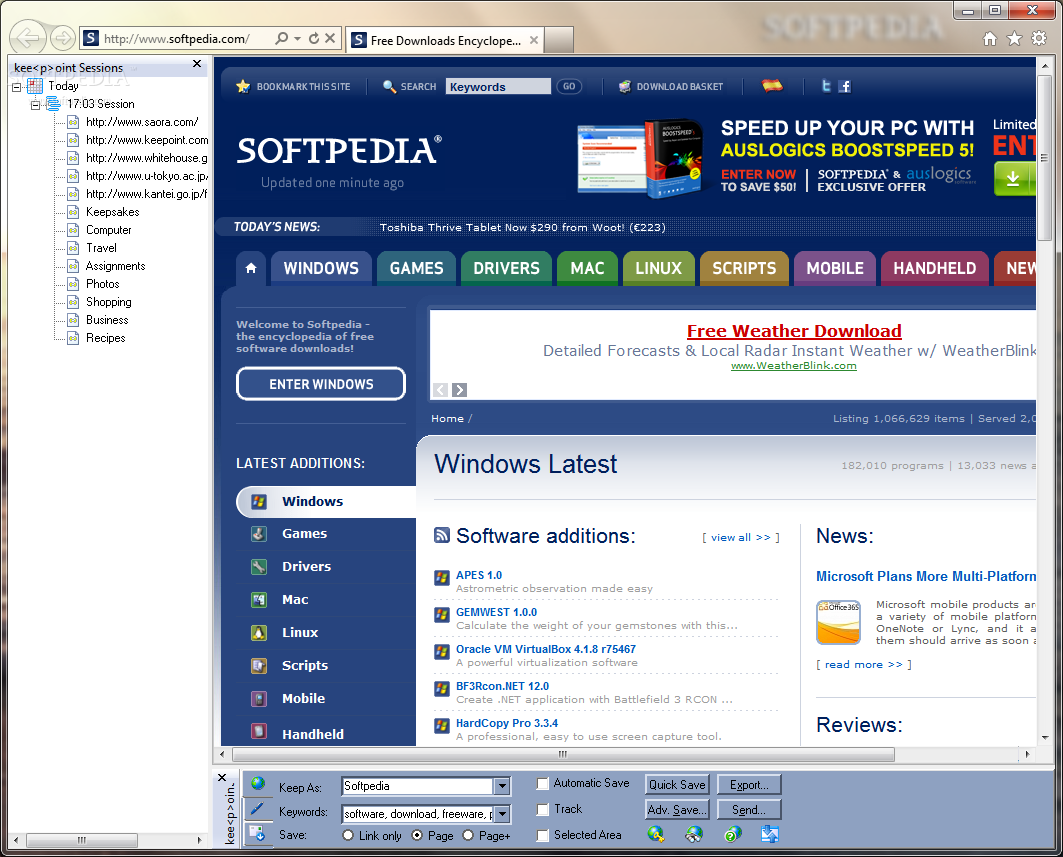The height and width of the screenshot is (857, 1063).
Task: Collapse the Today tree node
Action: 16,87
